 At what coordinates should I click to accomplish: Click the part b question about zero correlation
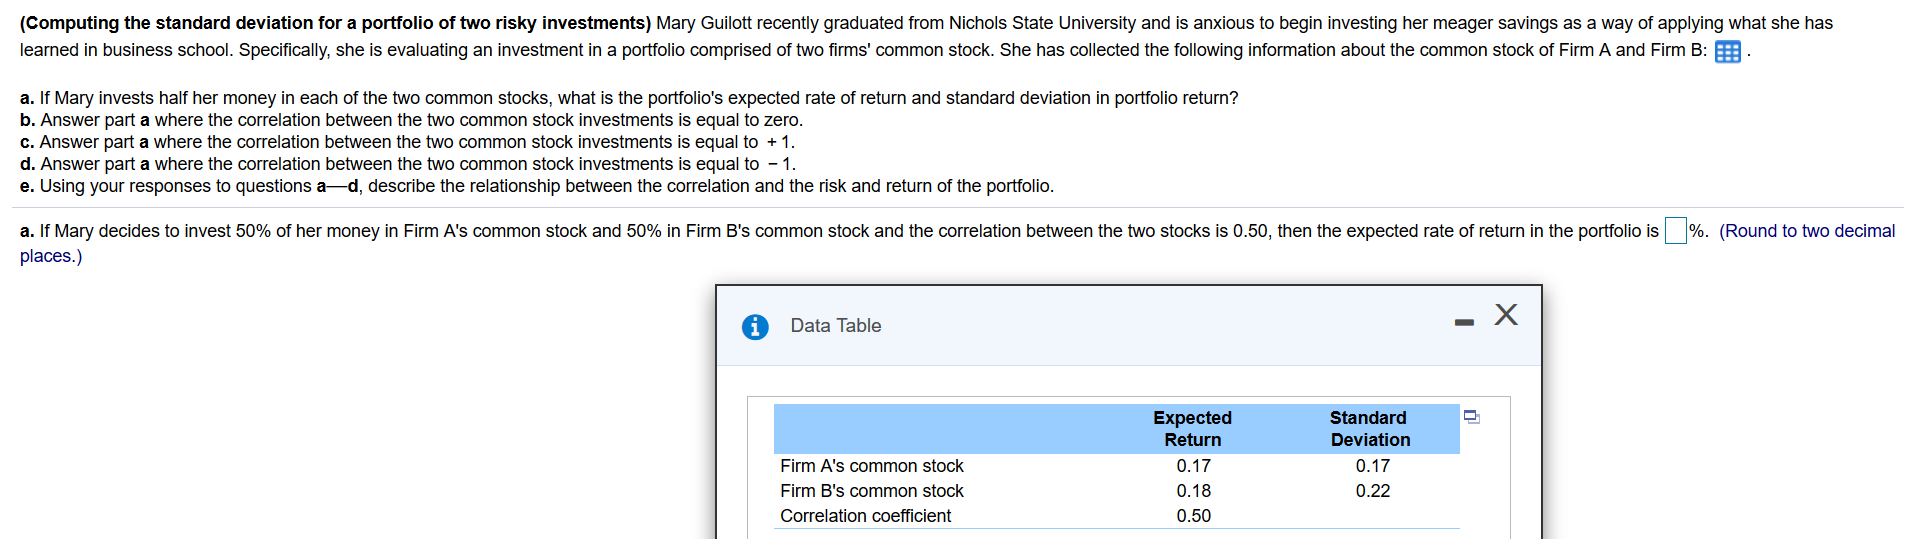pos(411,120)
